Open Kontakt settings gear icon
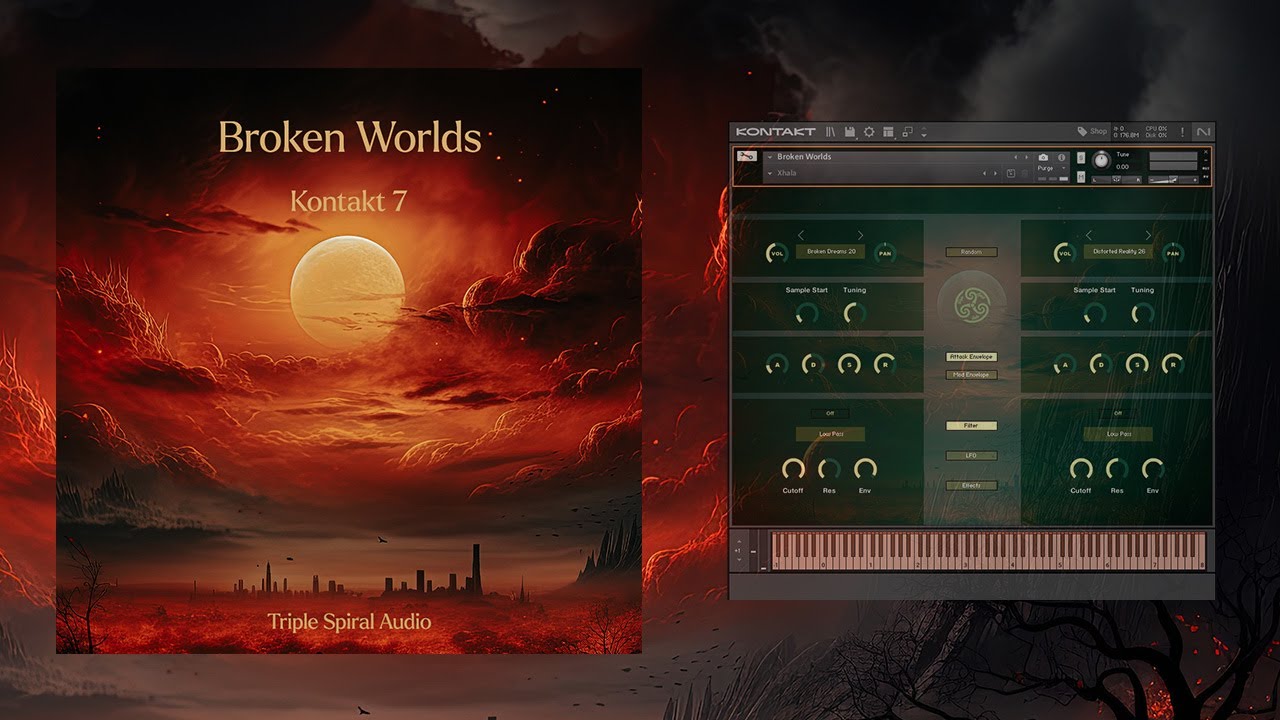Screen dimensions: 1280x720 (x=869, y=132)
